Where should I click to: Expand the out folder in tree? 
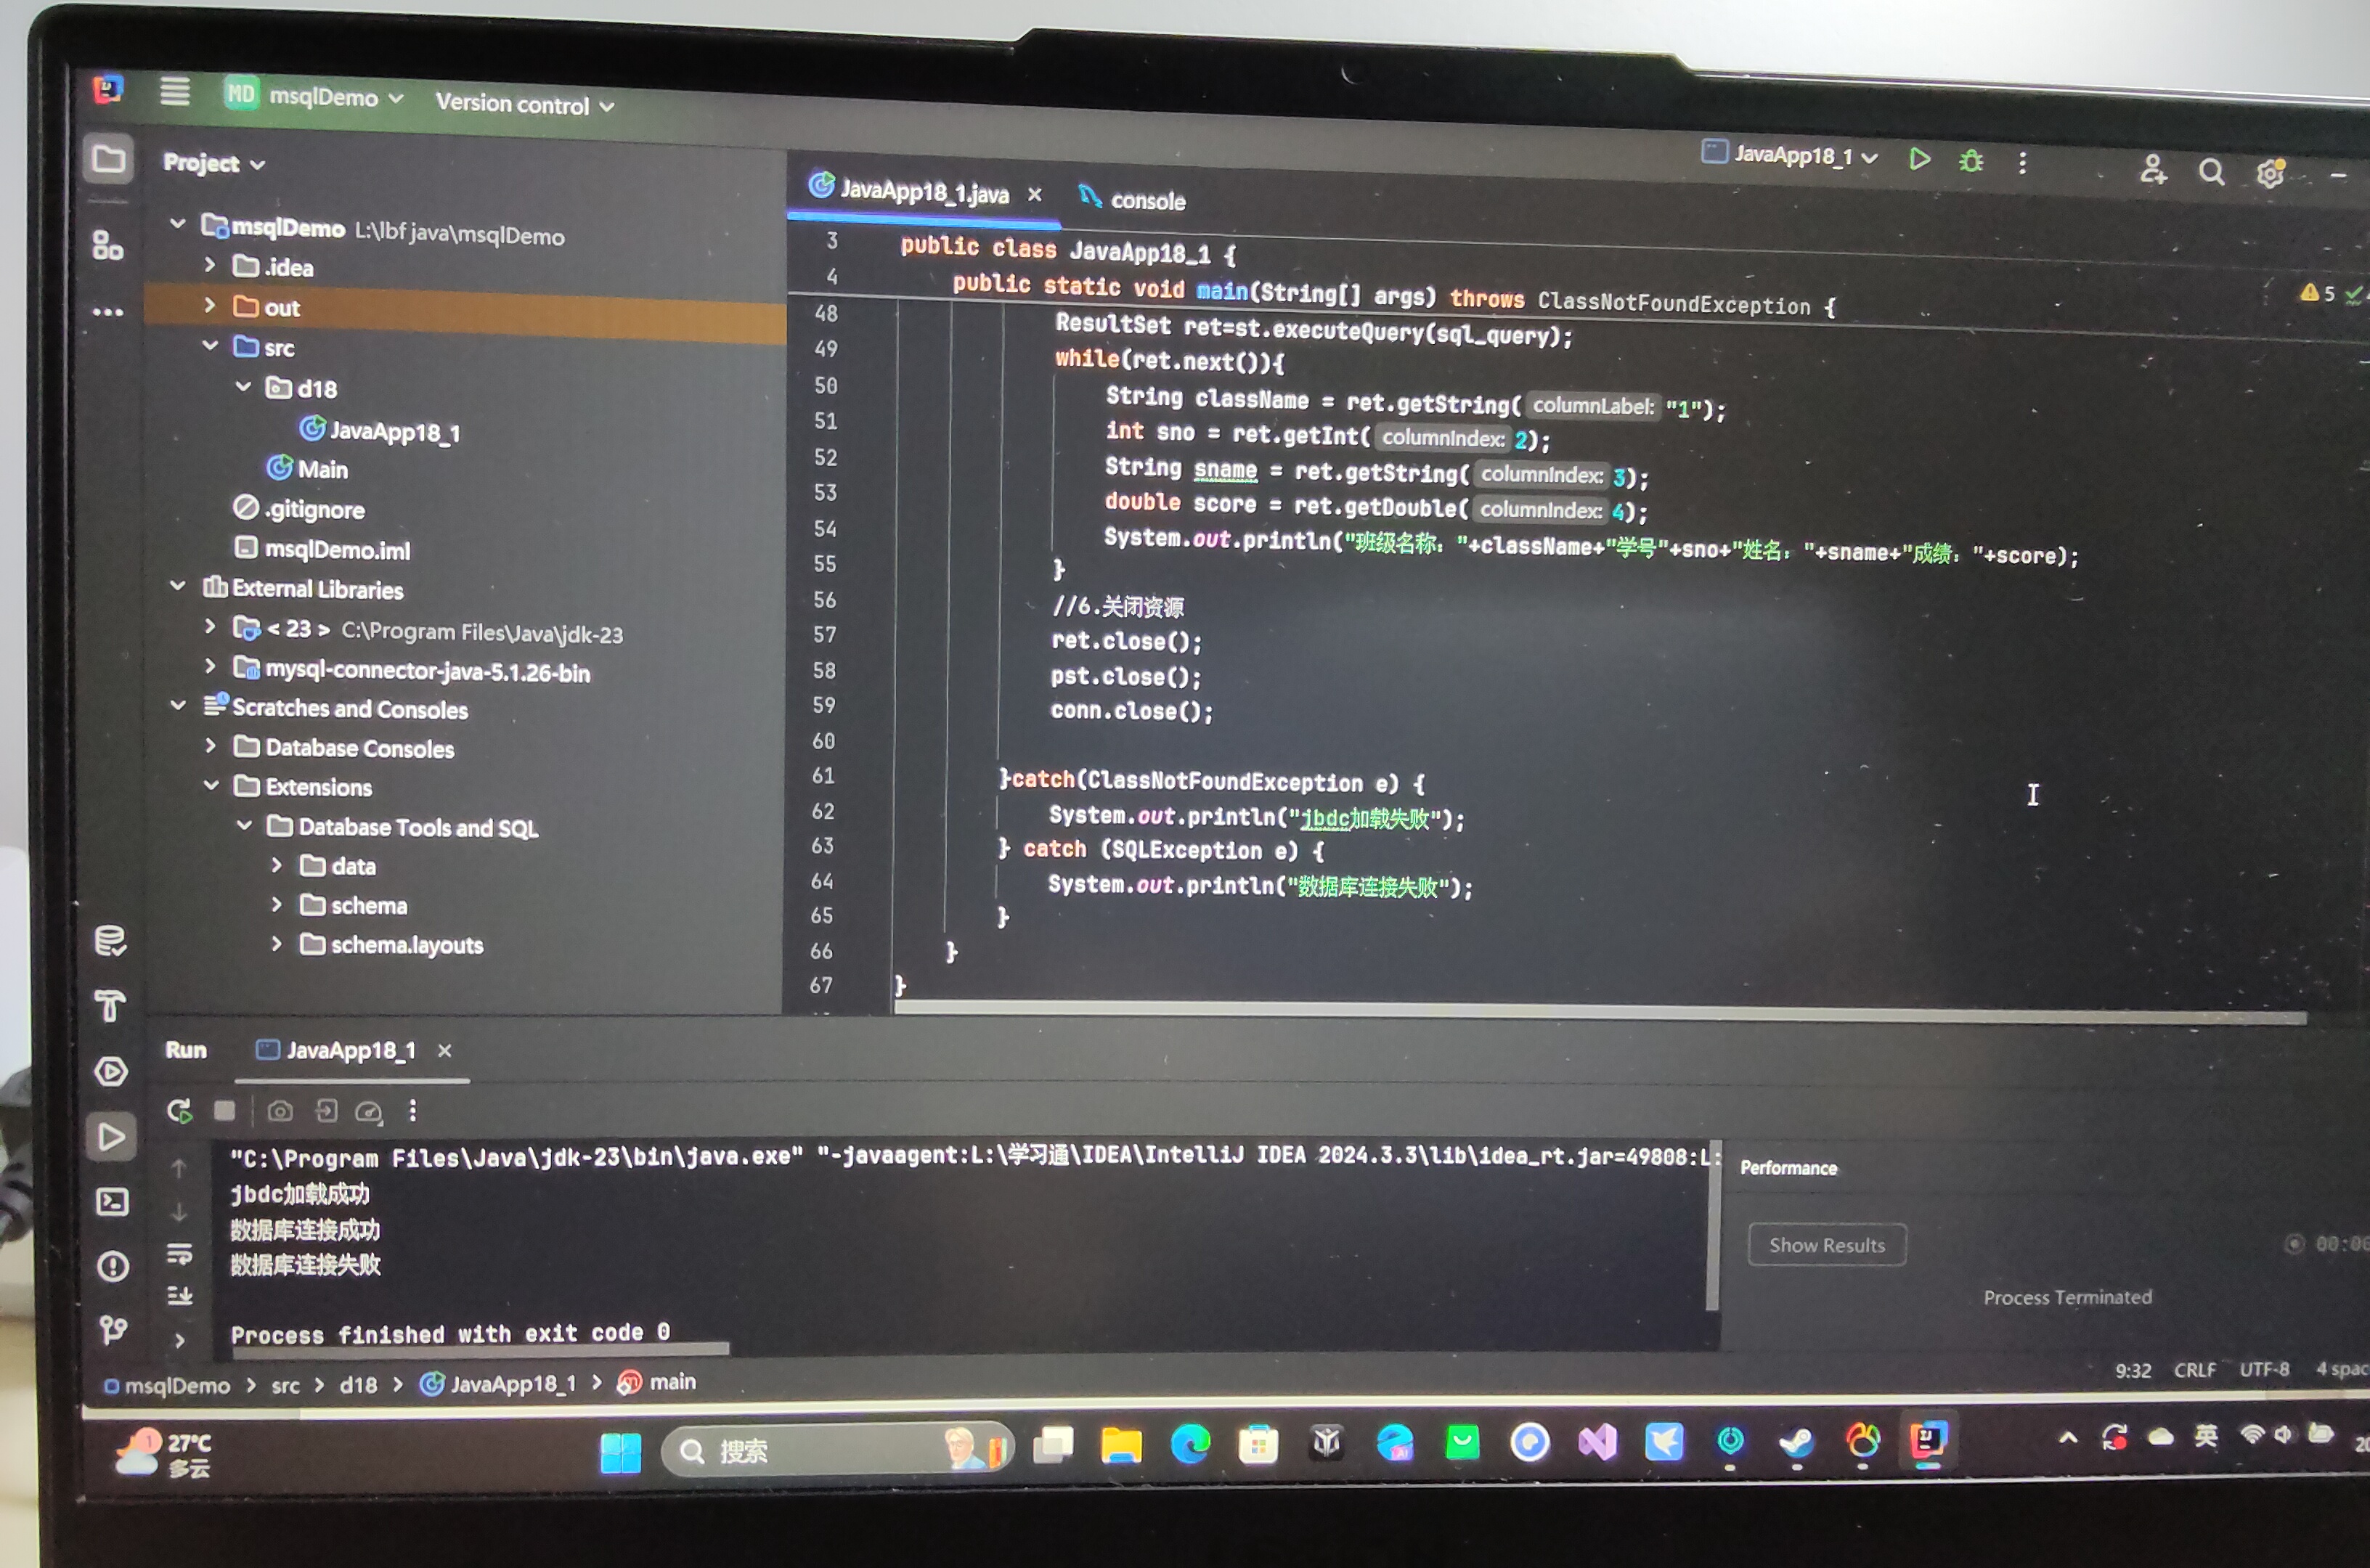pyautogui.click(x=210, y=305)
